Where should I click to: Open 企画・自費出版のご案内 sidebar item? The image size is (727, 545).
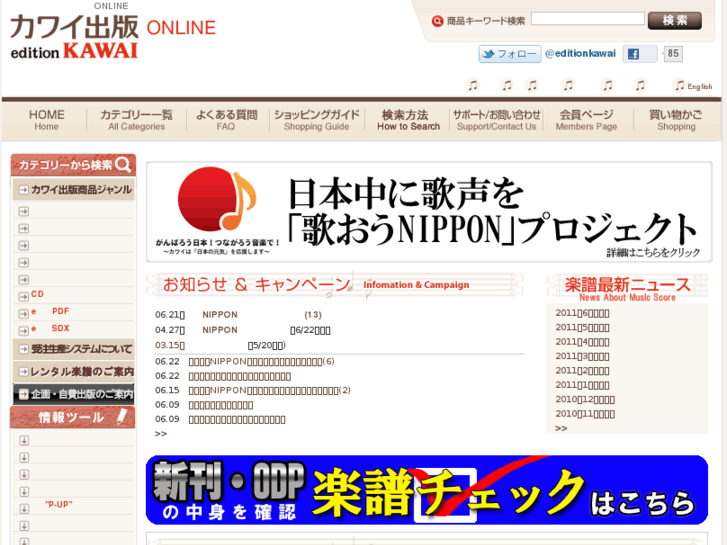tap(74, 394)
